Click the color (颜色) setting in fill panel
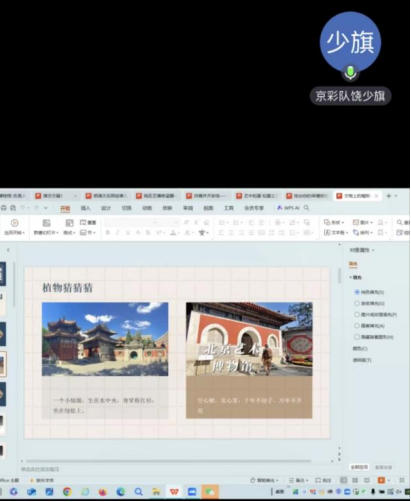The width and height of the screenshot is (411, 502). [x=360, y=349]
